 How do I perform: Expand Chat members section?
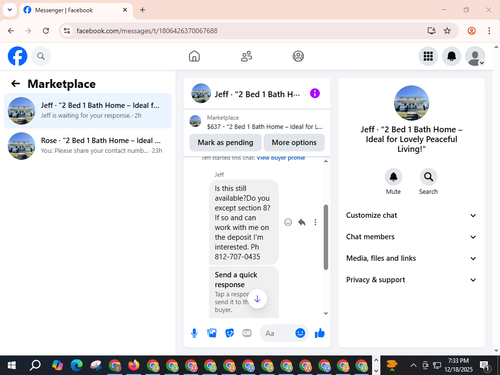pyautogui.click(x=411, y=237)
